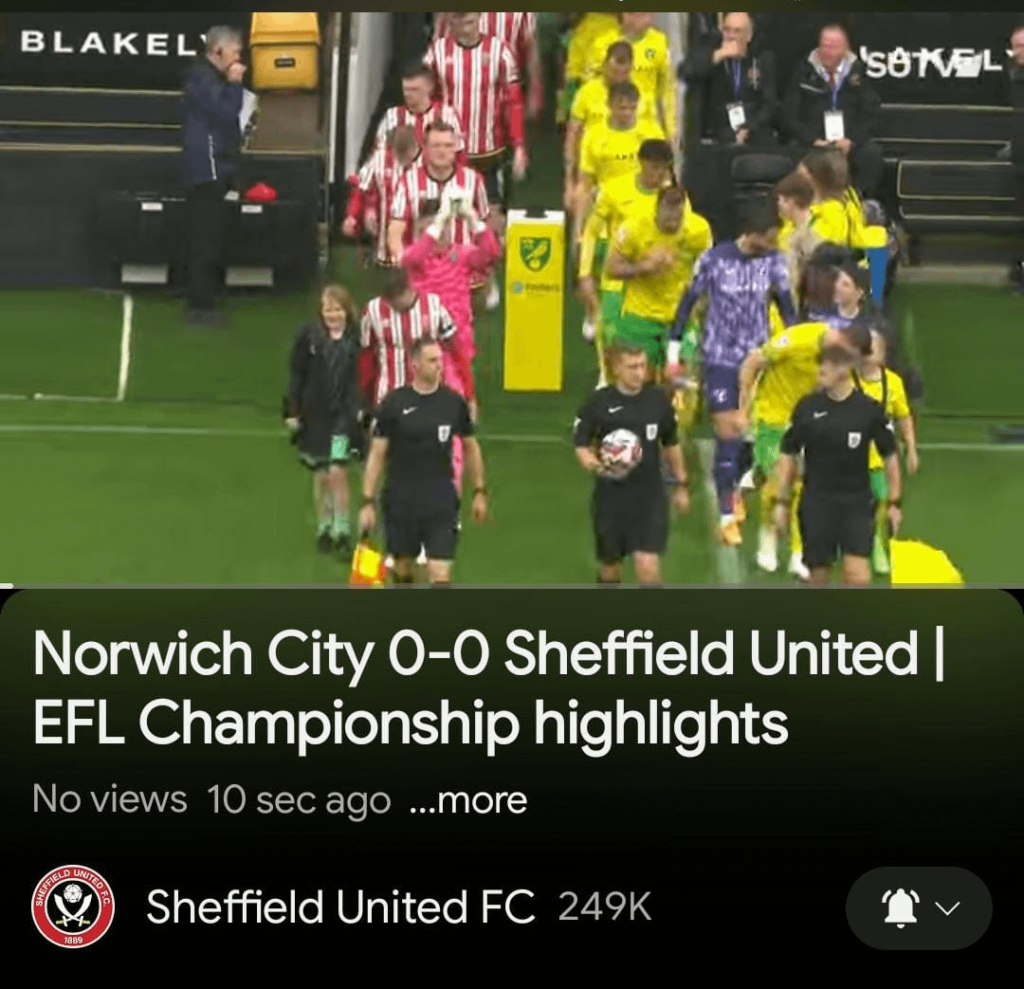
Task: Click the yellow corner flag held by assistant referee
Action: [x=368, y=560]
